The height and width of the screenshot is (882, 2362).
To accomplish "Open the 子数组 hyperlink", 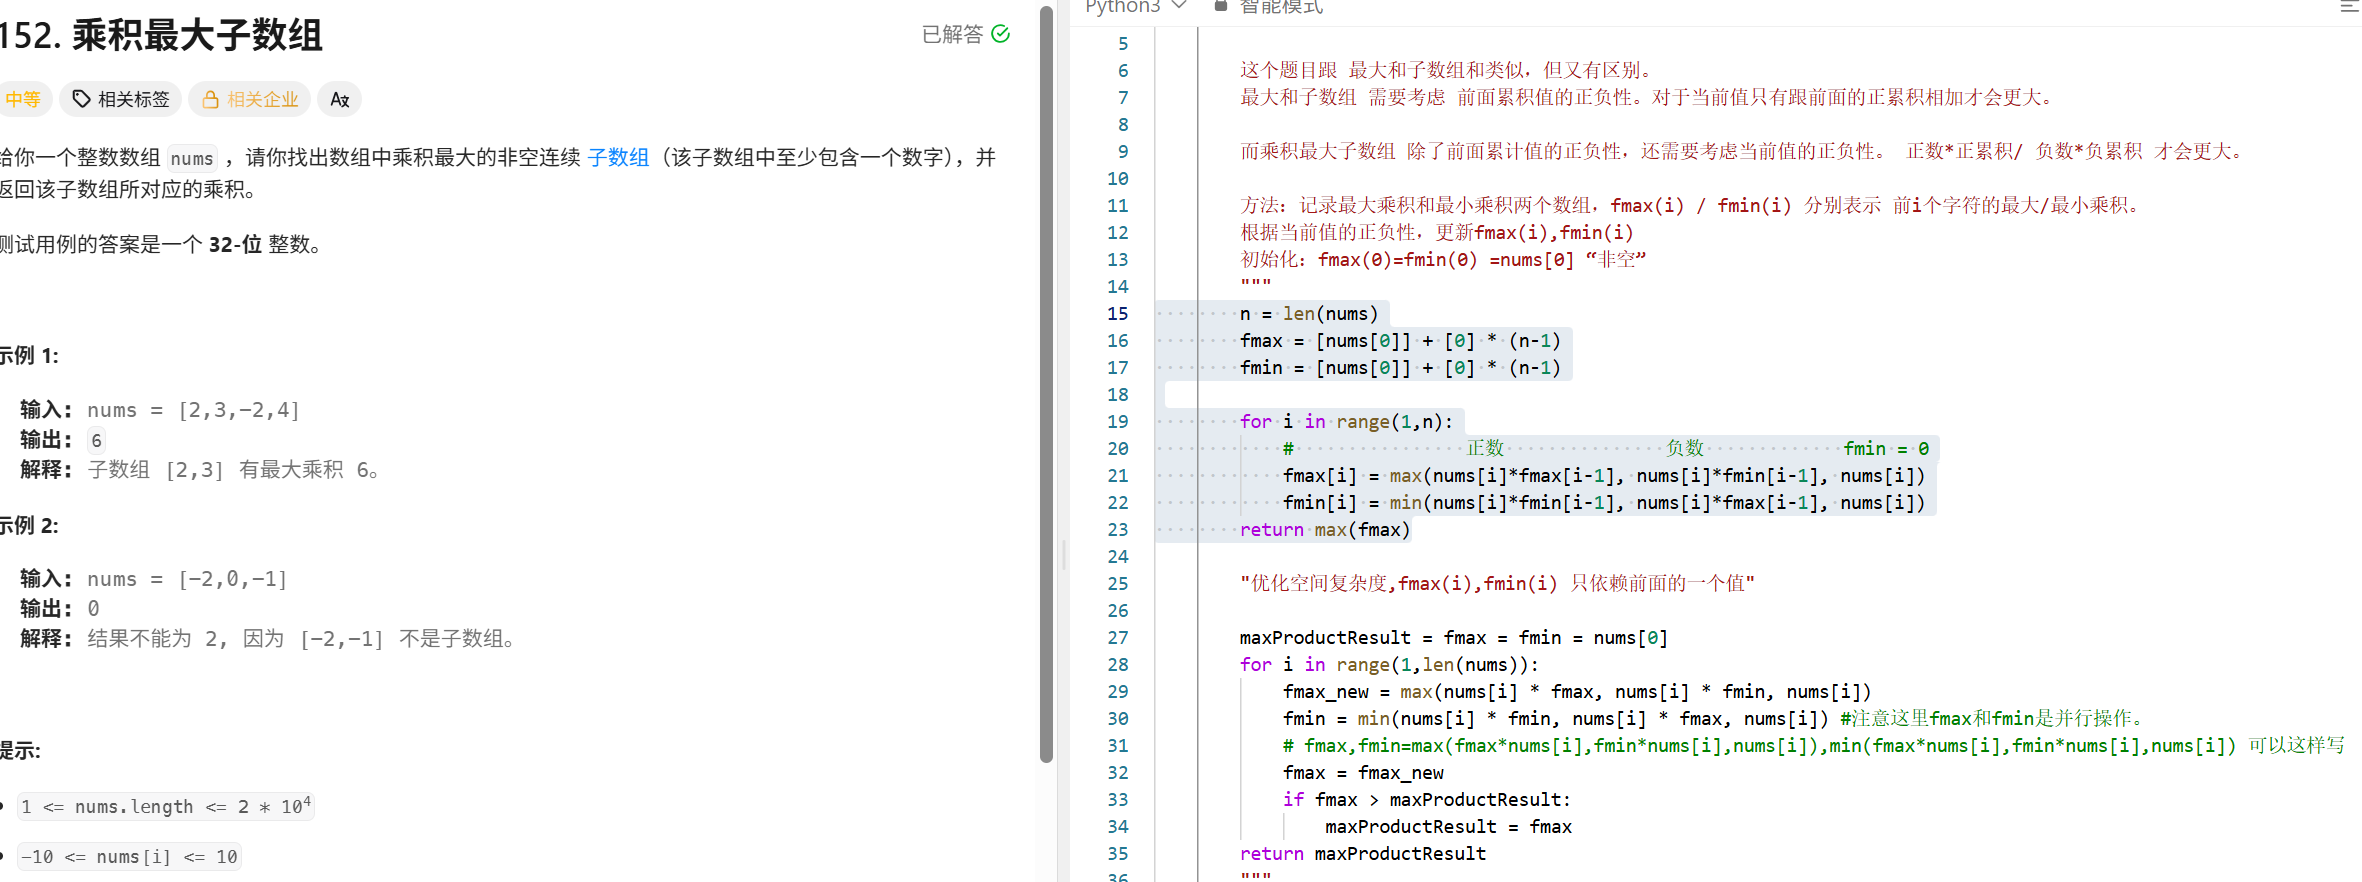I will 618,157.
